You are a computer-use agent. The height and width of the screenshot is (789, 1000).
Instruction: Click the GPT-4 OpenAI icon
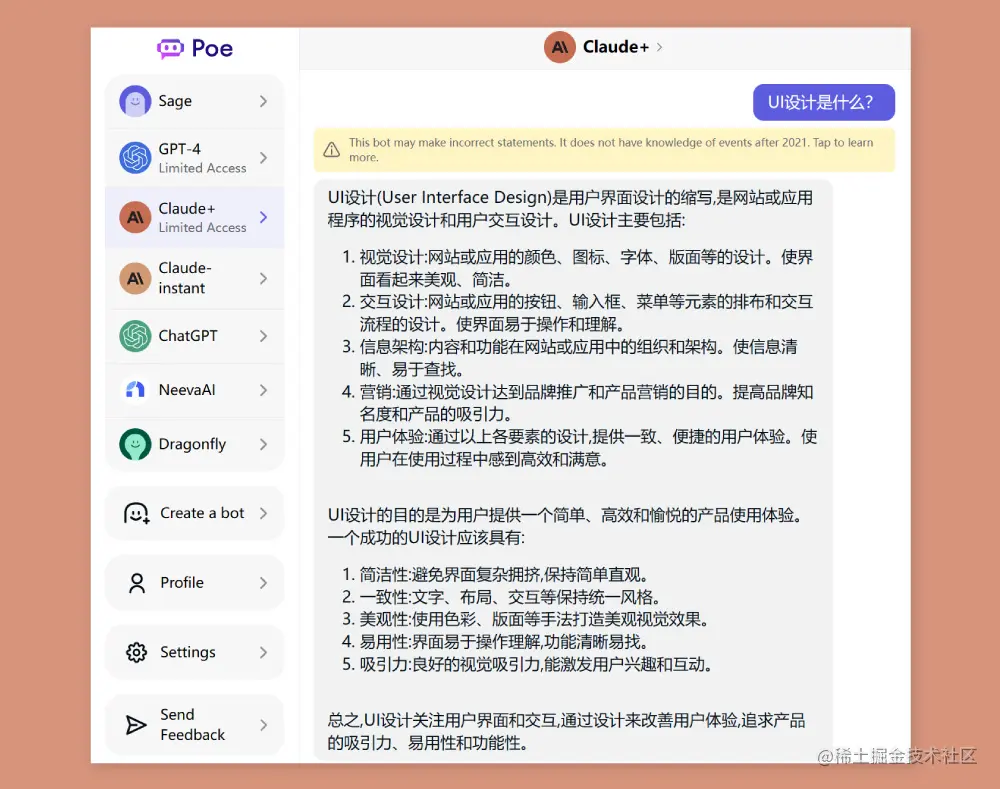point(135,156)
